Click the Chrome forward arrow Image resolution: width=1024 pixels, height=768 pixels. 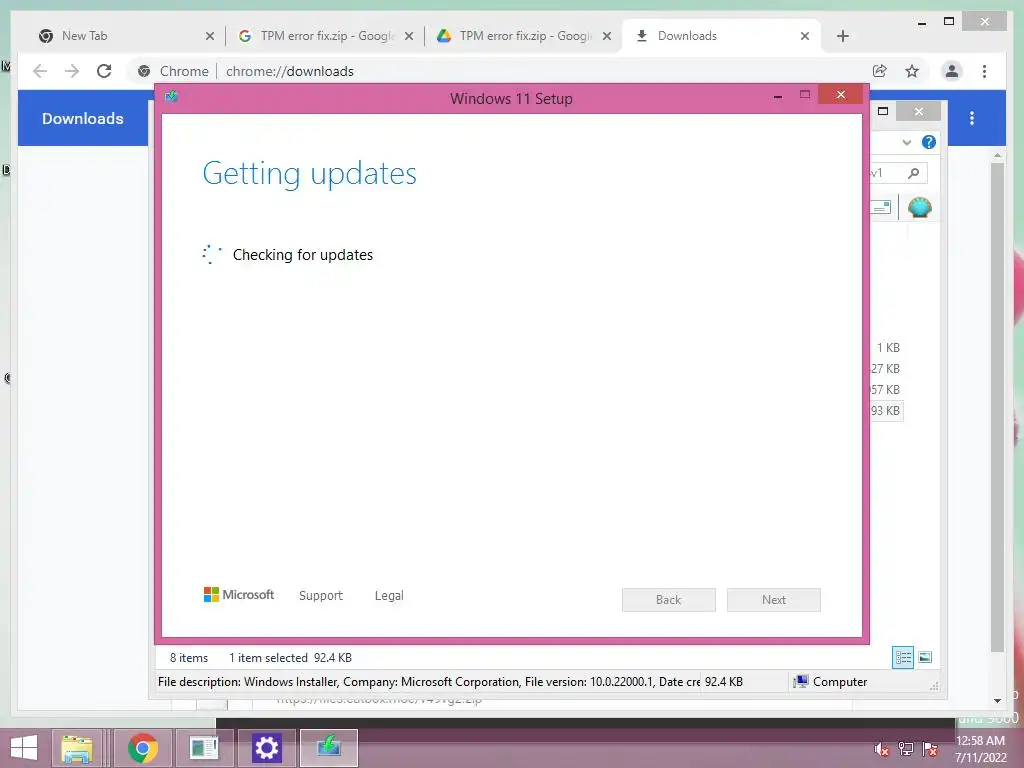tap(72, 71)
